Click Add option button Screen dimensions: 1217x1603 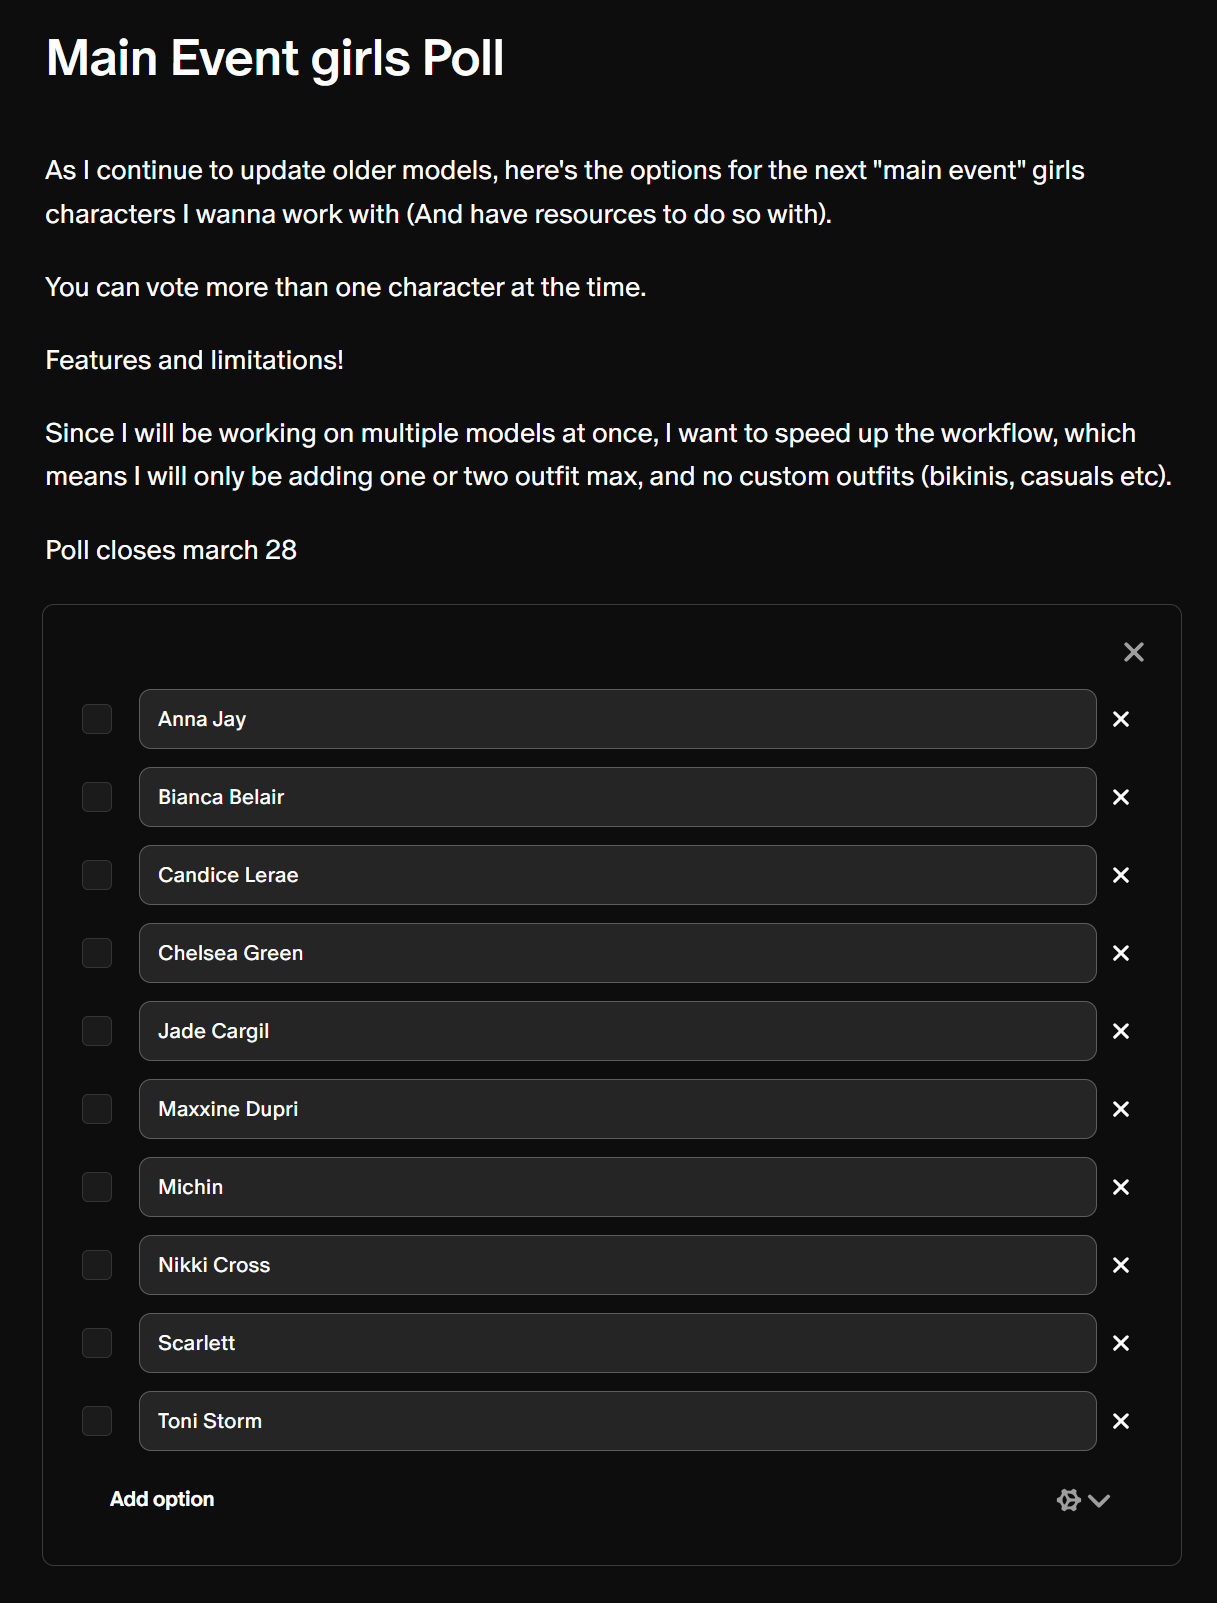pyautogui.click(x=162, y=1499)
